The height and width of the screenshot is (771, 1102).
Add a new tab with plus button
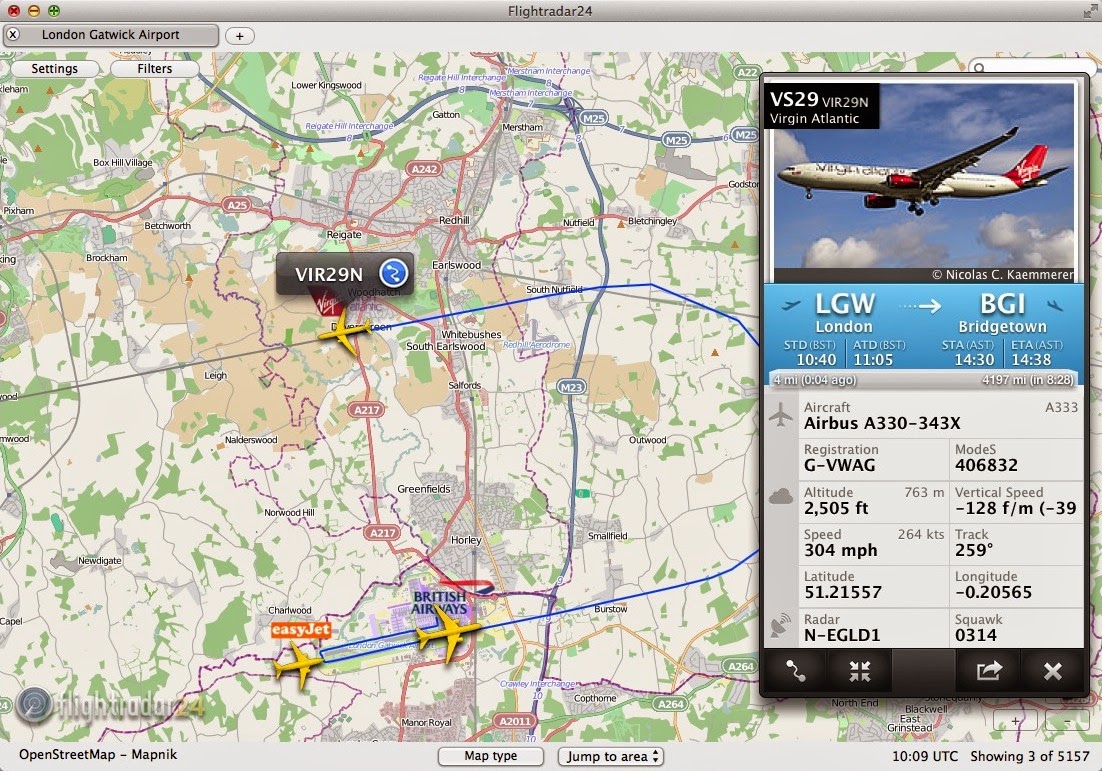coord(240,36)
